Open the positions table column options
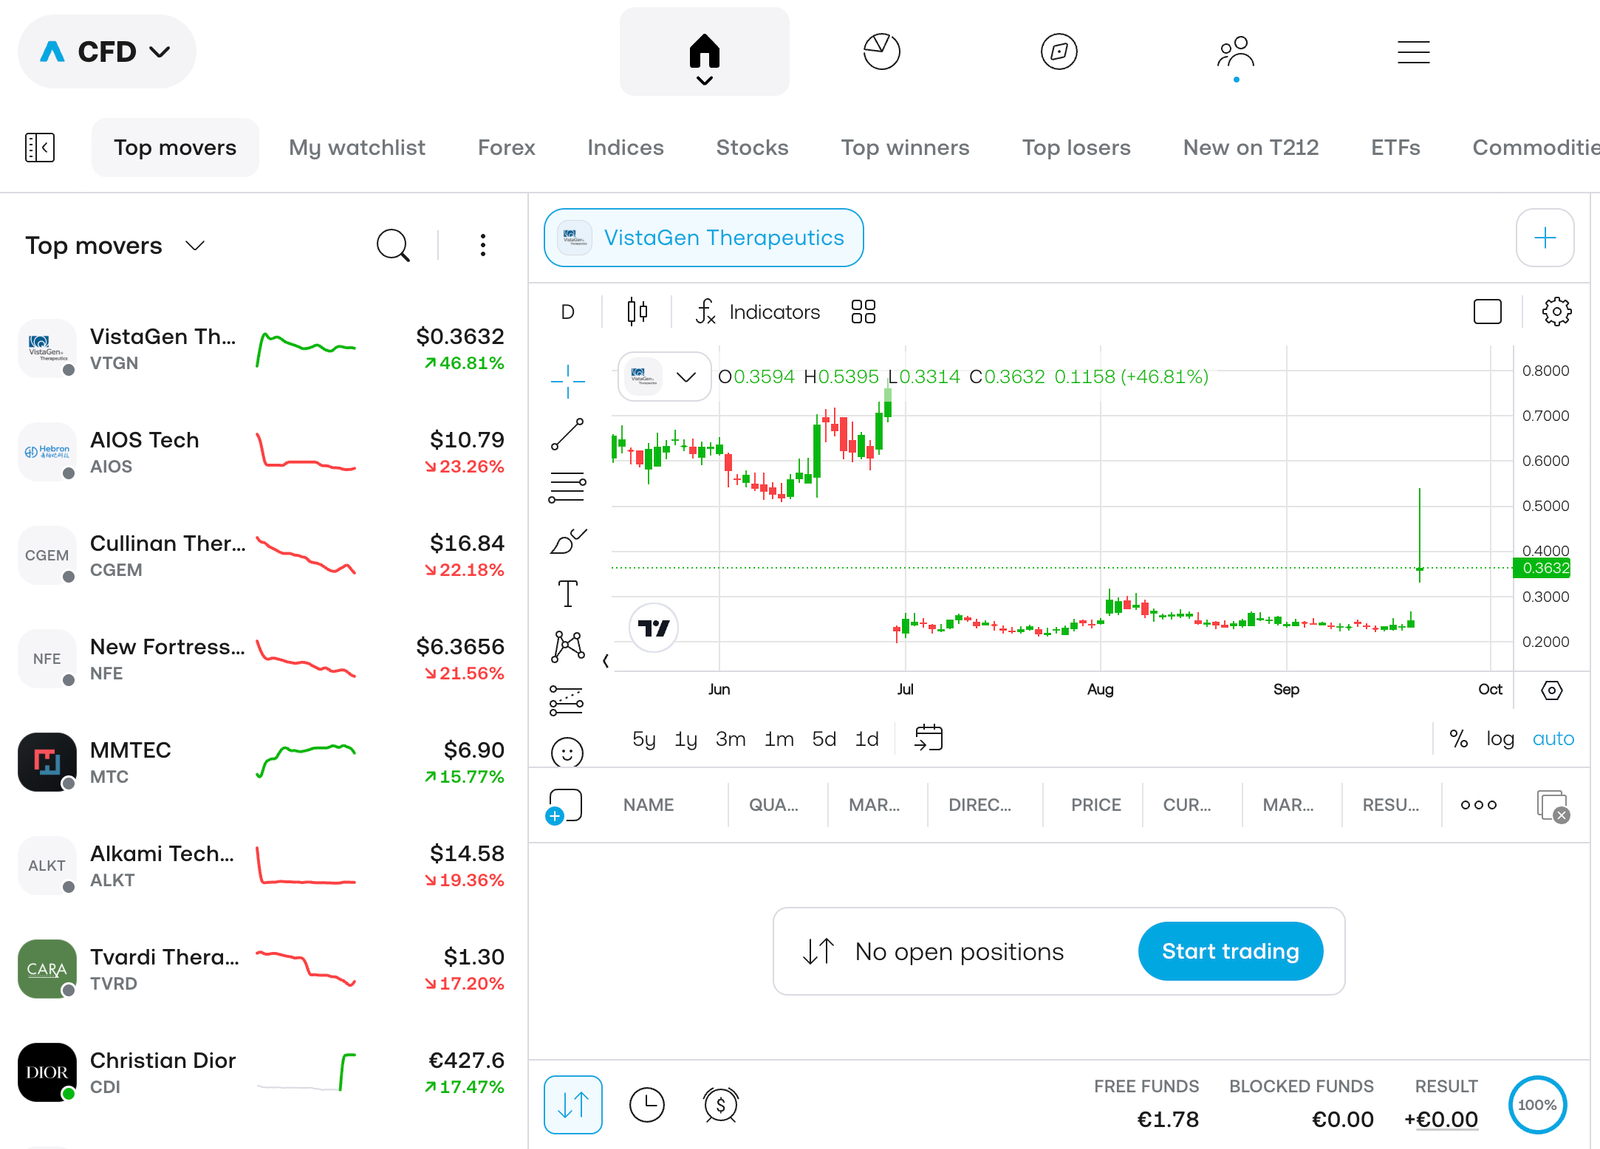The height and width of the screenshot is (1149, 1600). point(1478,805)
